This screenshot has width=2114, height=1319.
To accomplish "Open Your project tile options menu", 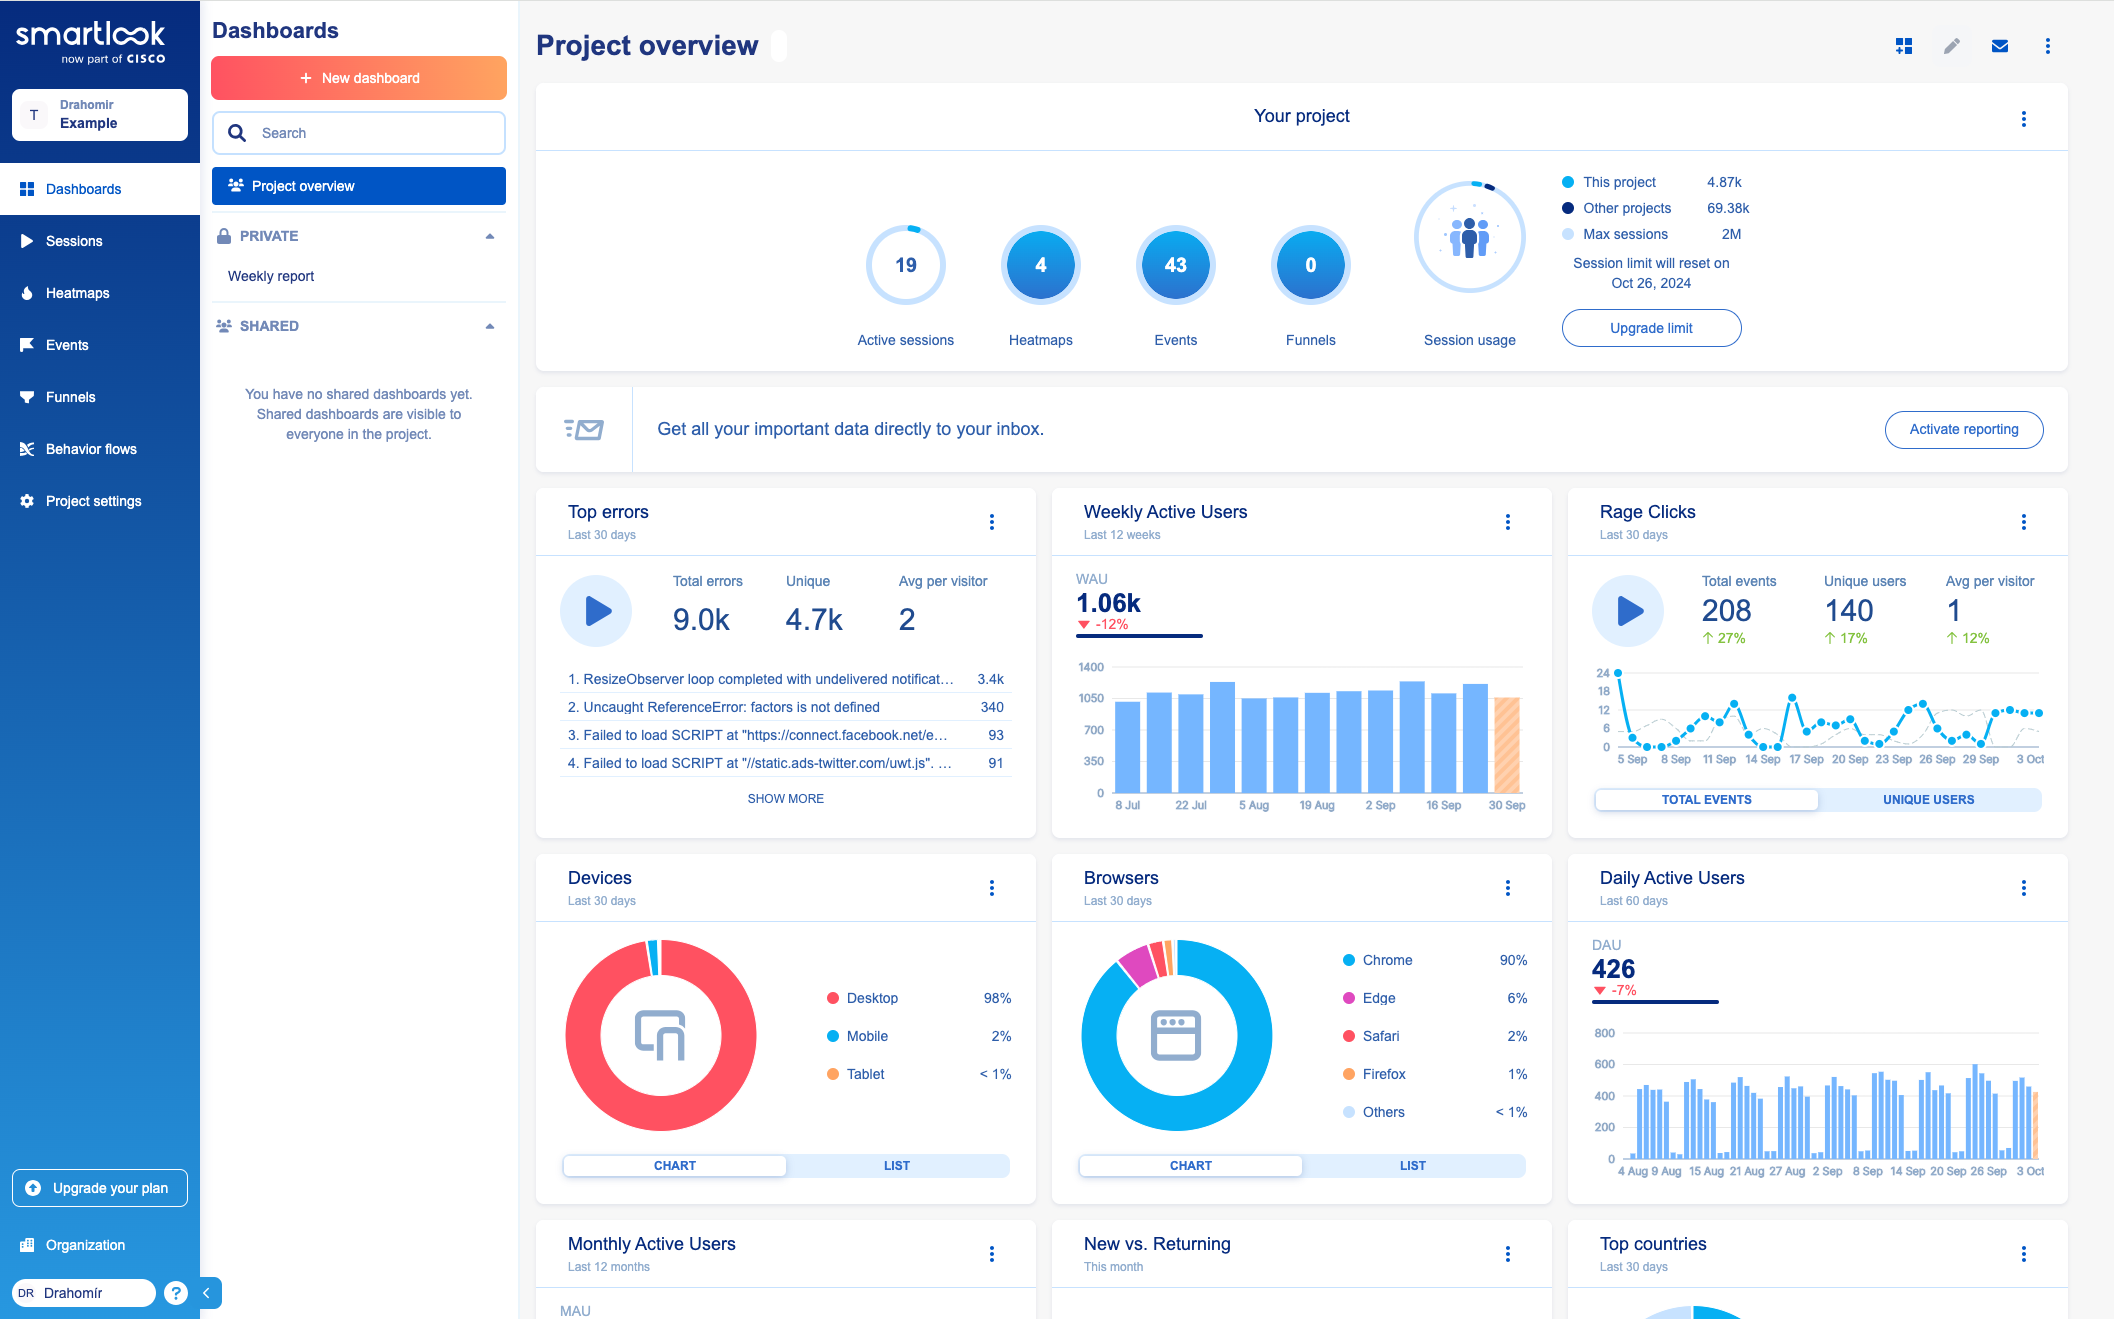I will [2024, 119].
